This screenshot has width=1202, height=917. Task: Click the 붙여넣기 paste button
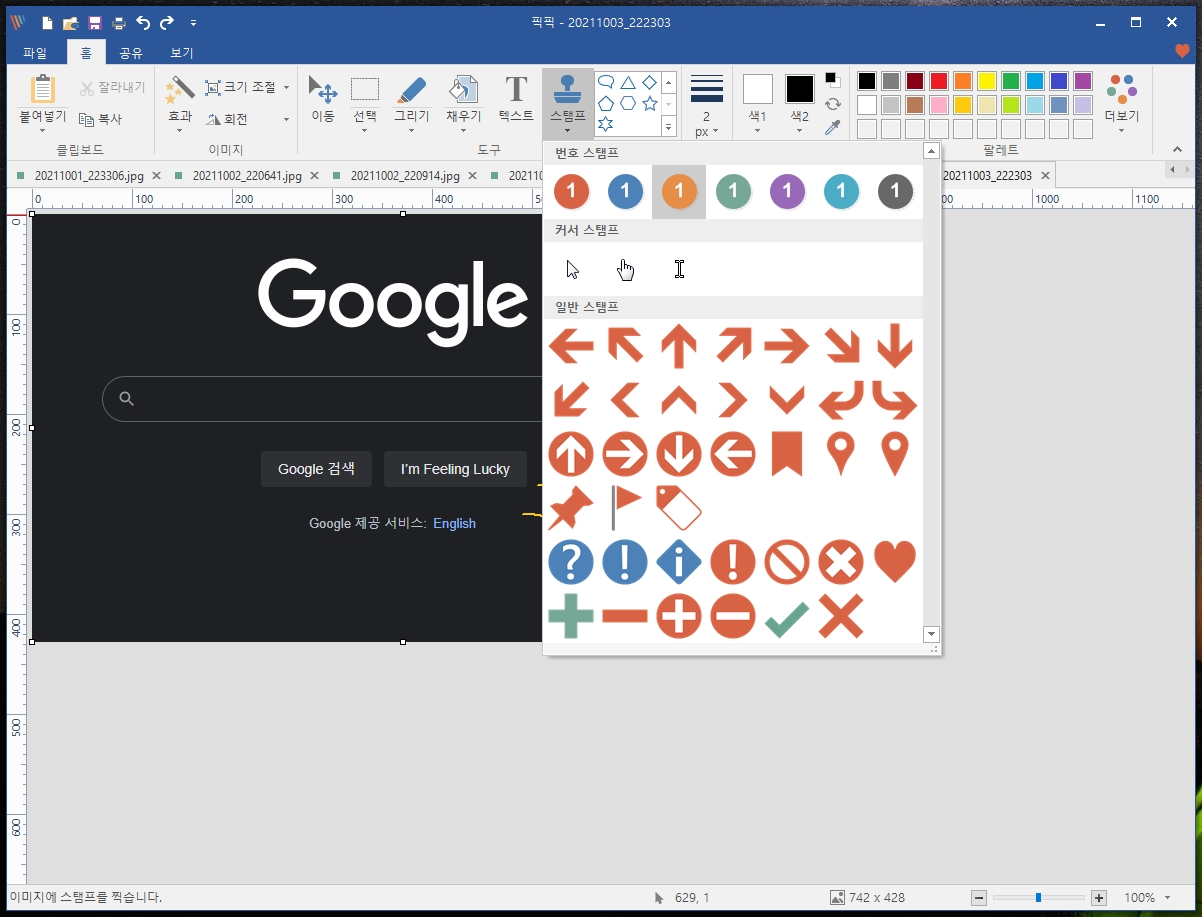click(43, 99)
